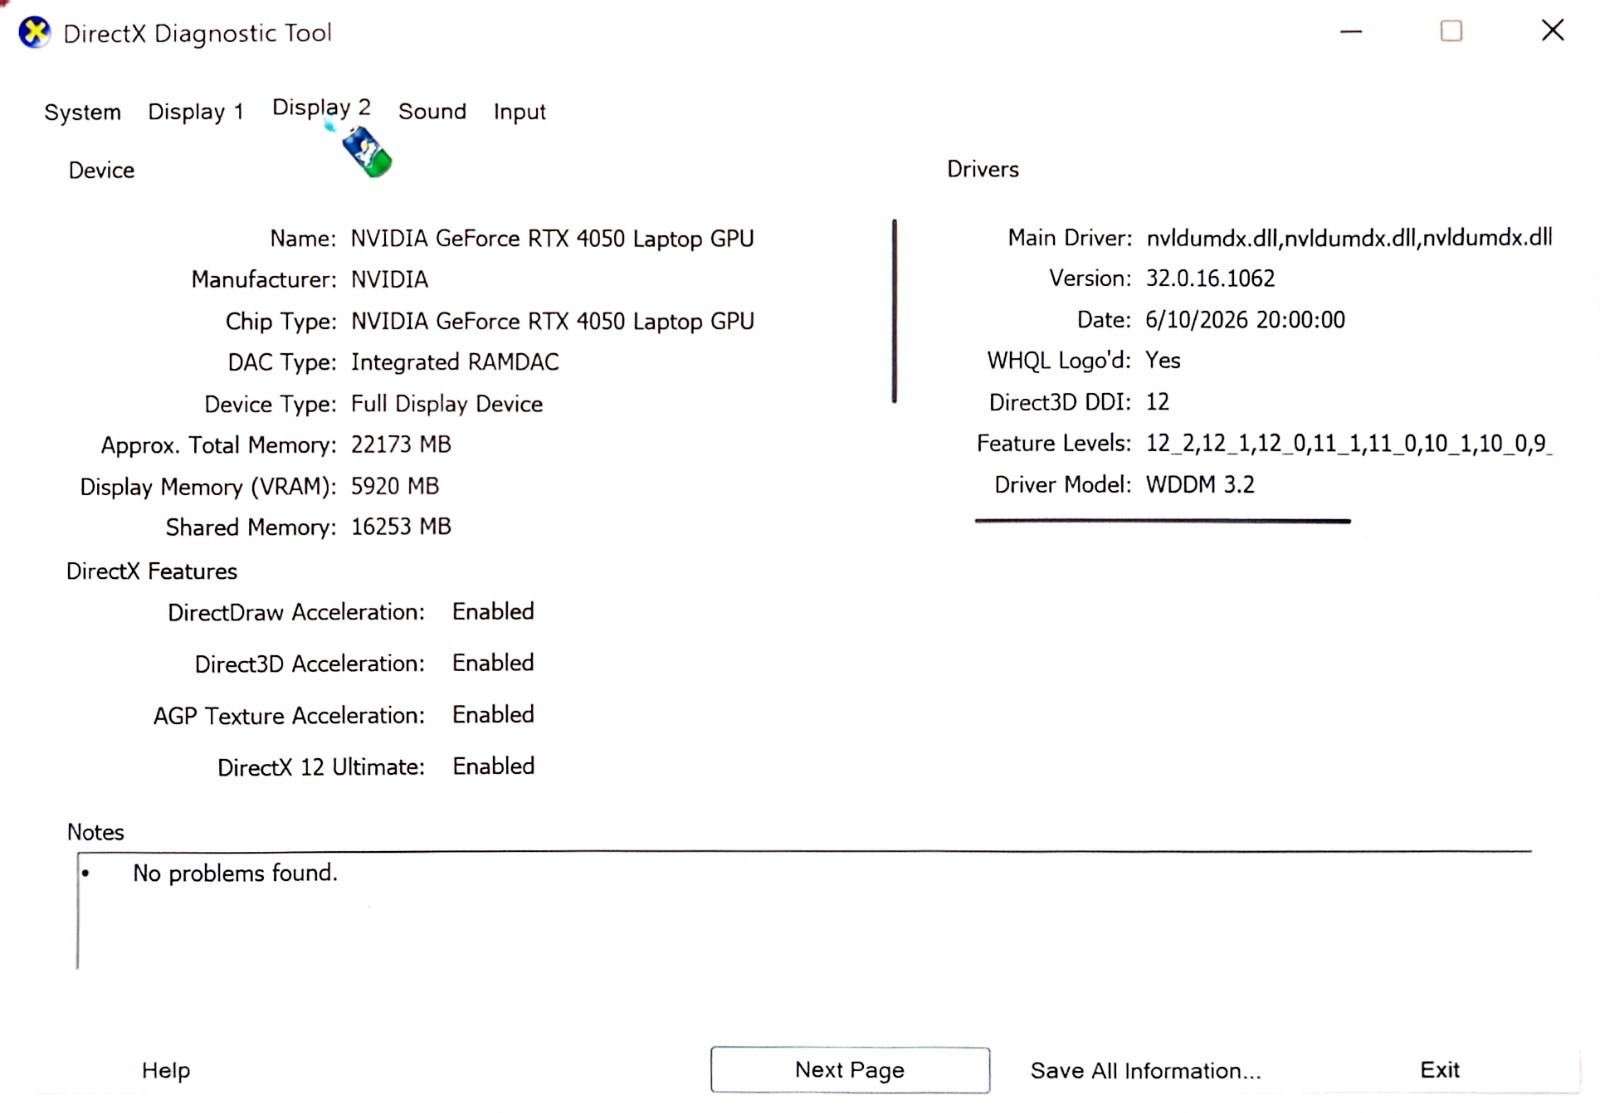Click inside the Notes text box
The height and width of the screenshot is (1113, 1600).
point(804,910)
